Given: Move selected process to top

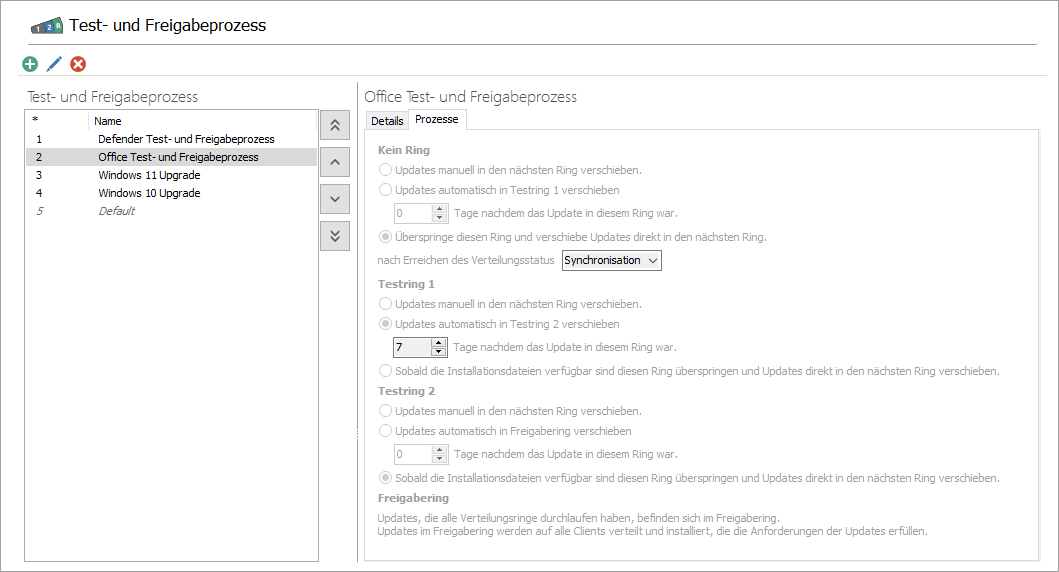Looking at the screenshot, I should point(335,125).
